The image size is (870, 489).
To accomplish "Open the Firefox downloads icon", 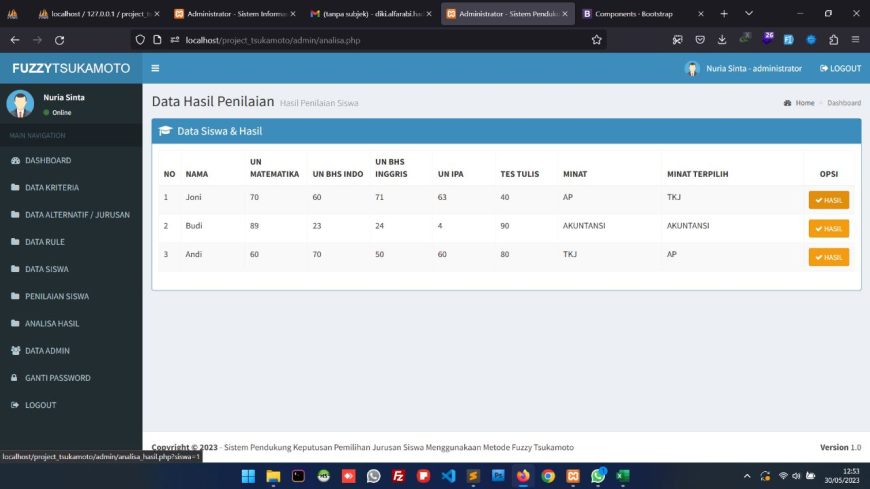I will 722,40.
